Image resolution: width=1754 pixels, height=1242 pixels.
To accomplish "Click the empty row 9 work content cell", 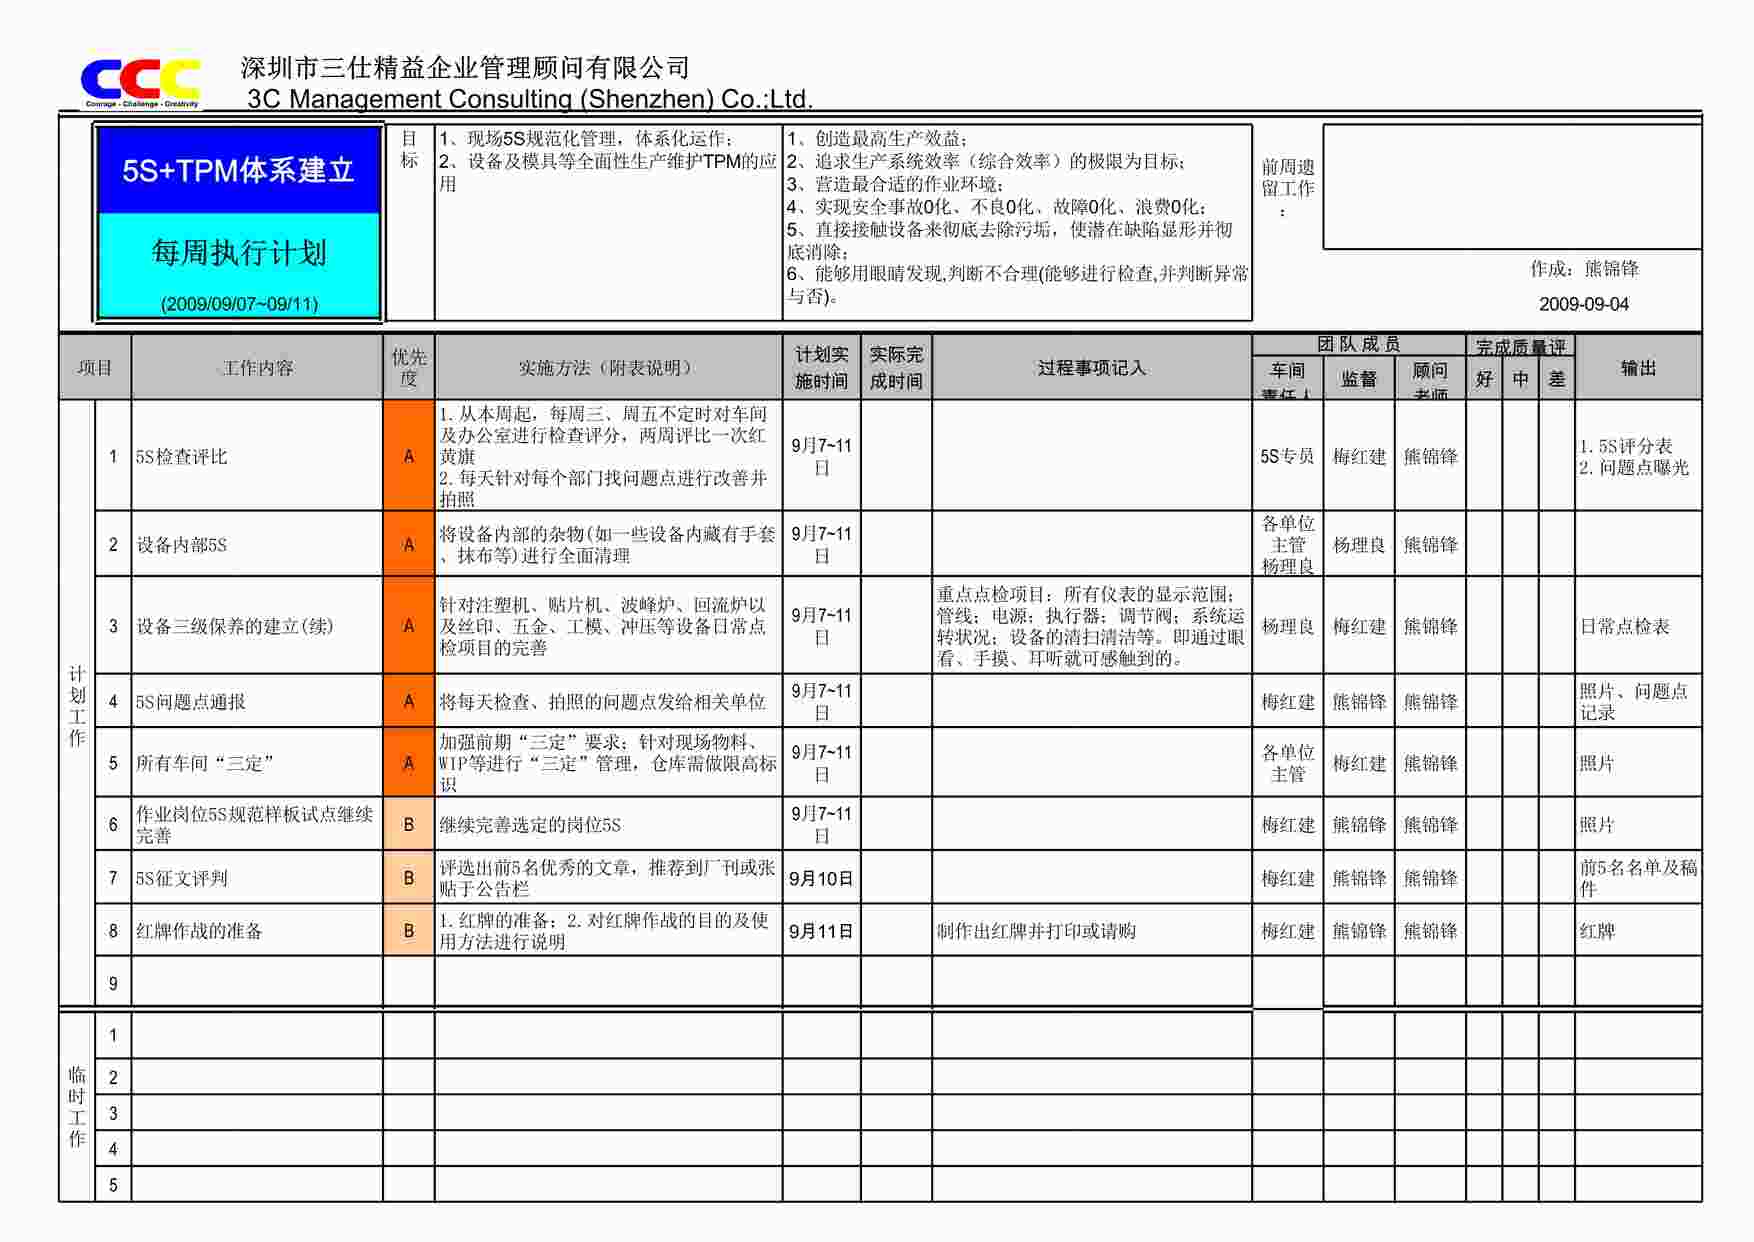I will click(257, 983).
